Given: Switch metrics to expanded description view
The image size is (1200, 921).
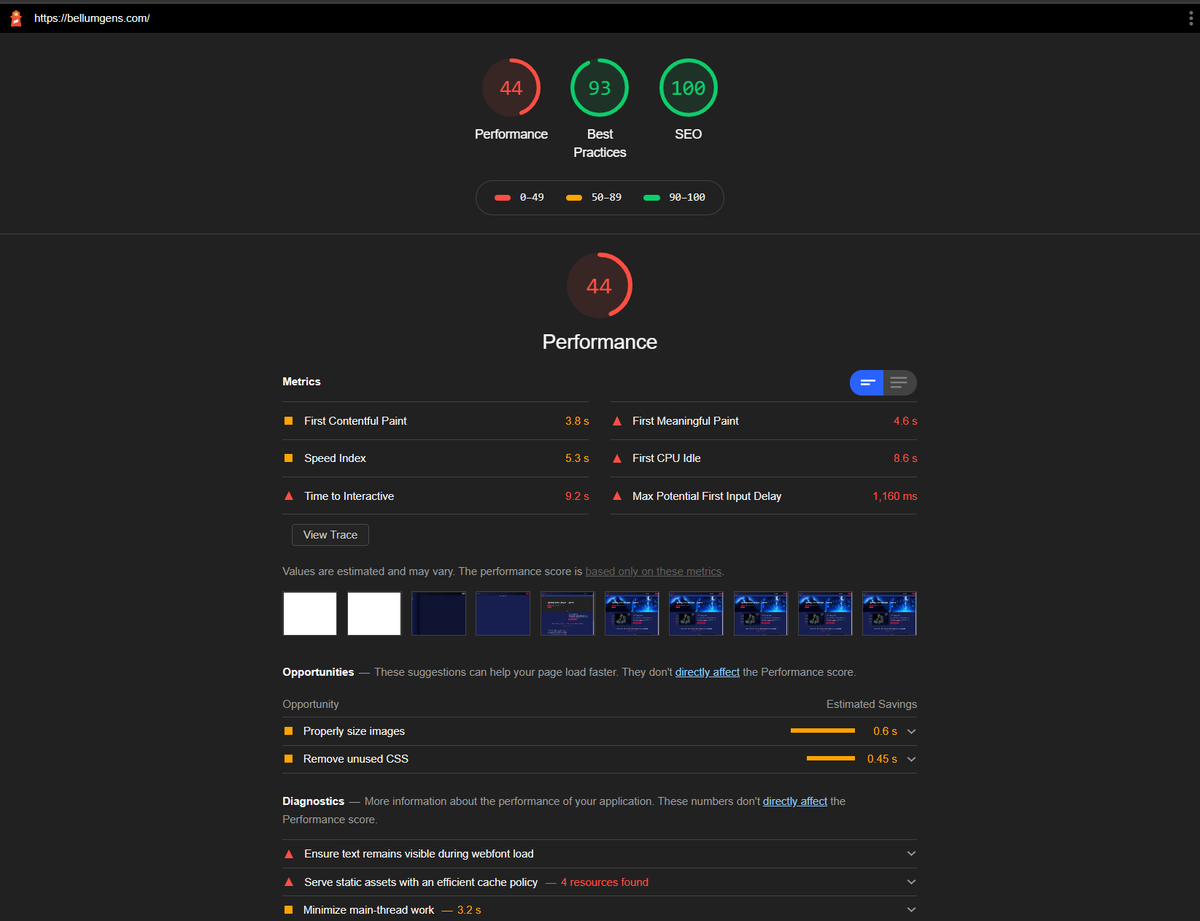Looking at the screenshot, I should (x=900, y=383).
